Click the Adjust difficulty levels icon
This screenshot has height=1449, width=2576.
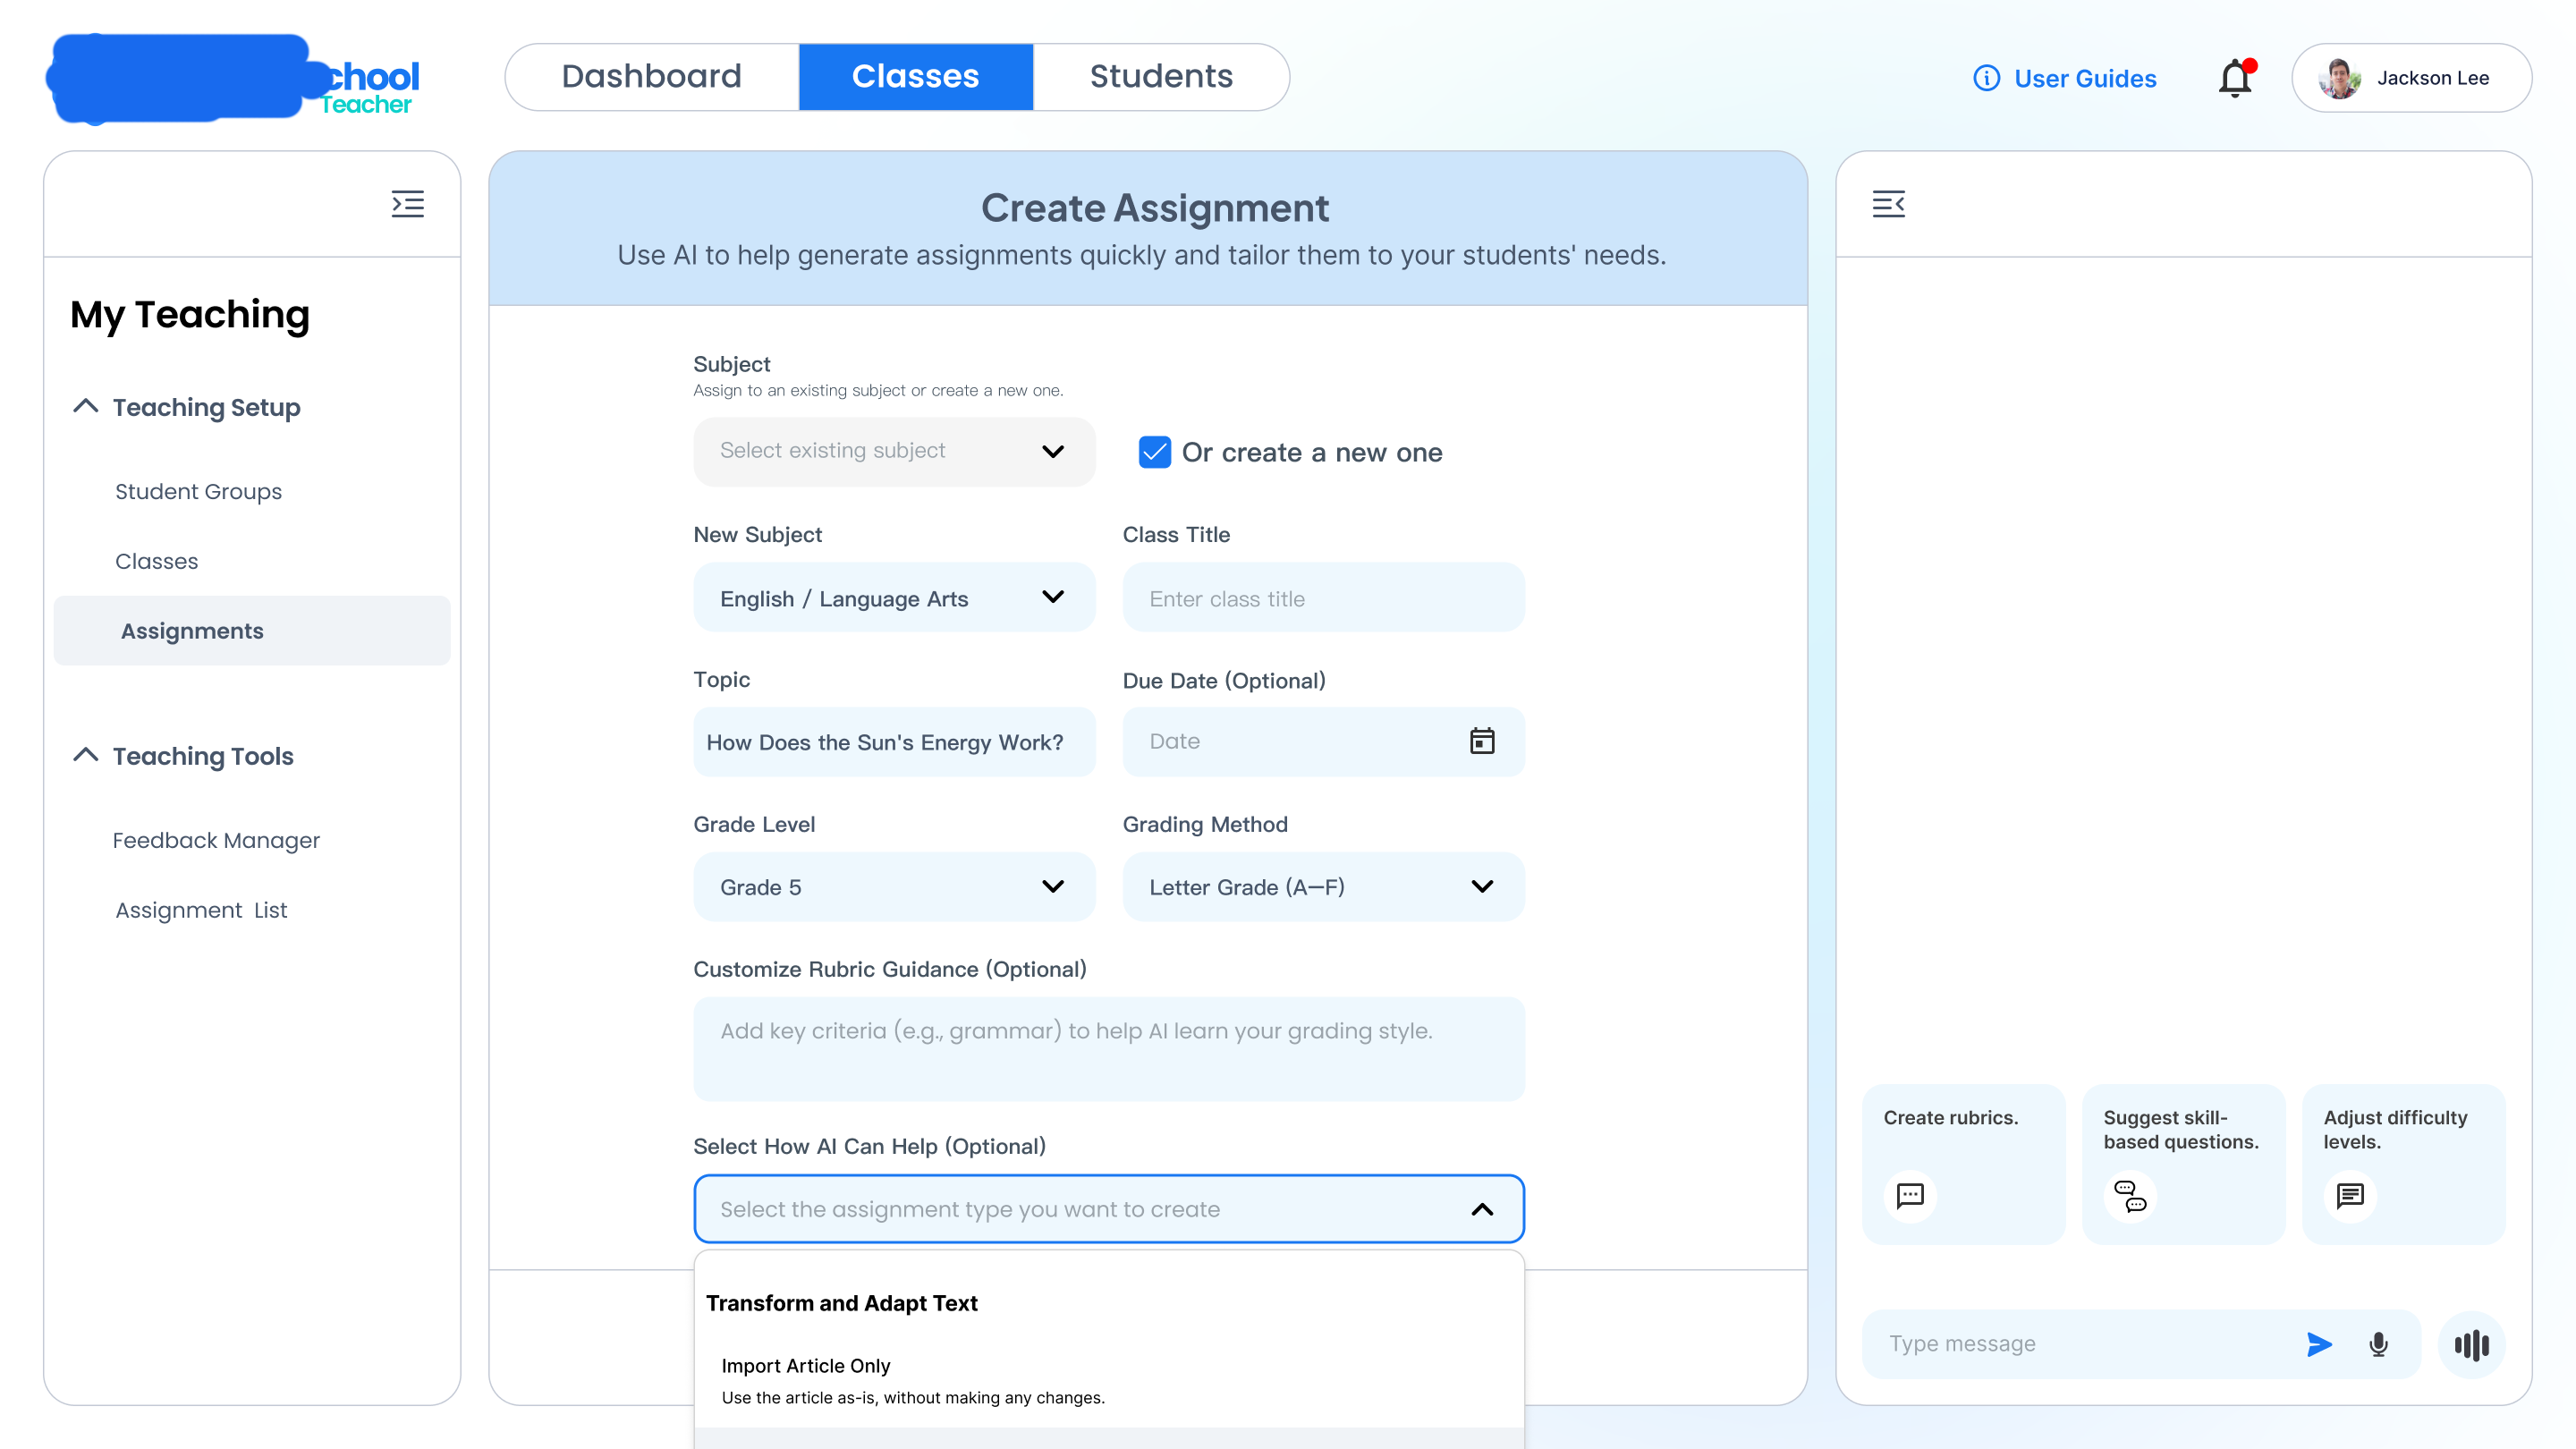click(2350, 1196)
